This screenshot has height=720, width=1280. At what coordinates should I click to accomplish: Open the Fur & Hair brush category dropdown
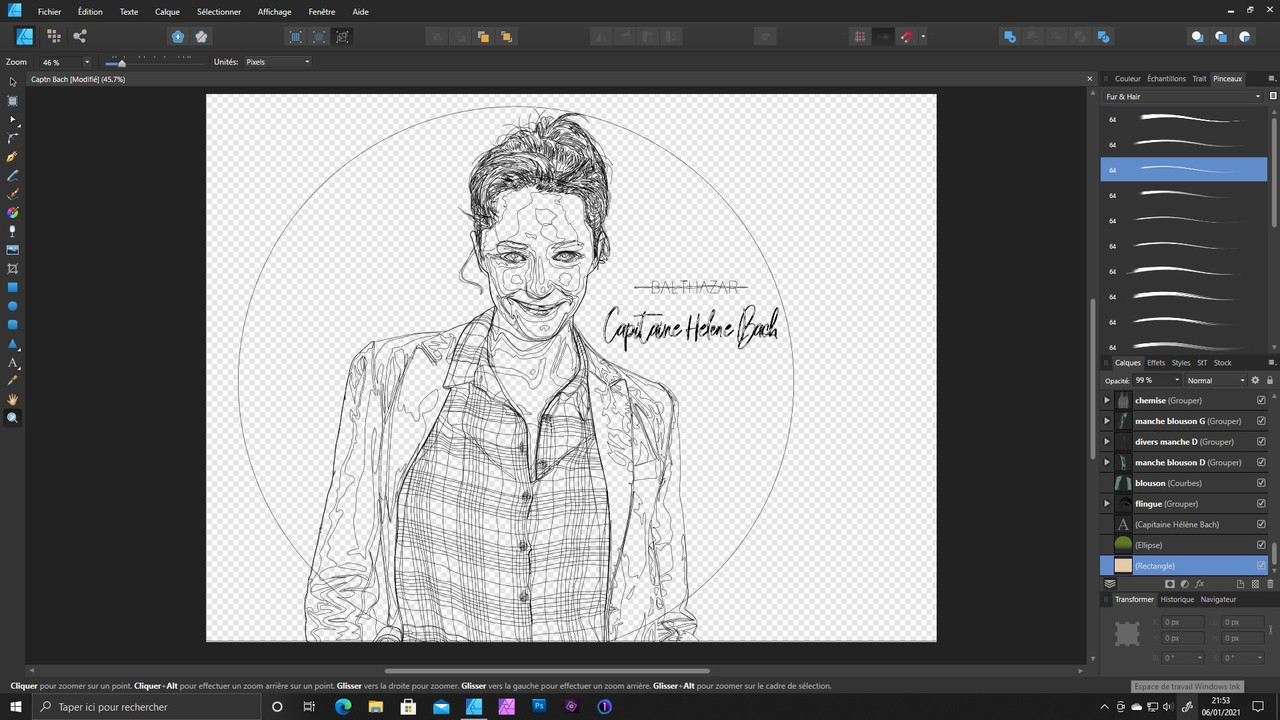pos(1183,97)
